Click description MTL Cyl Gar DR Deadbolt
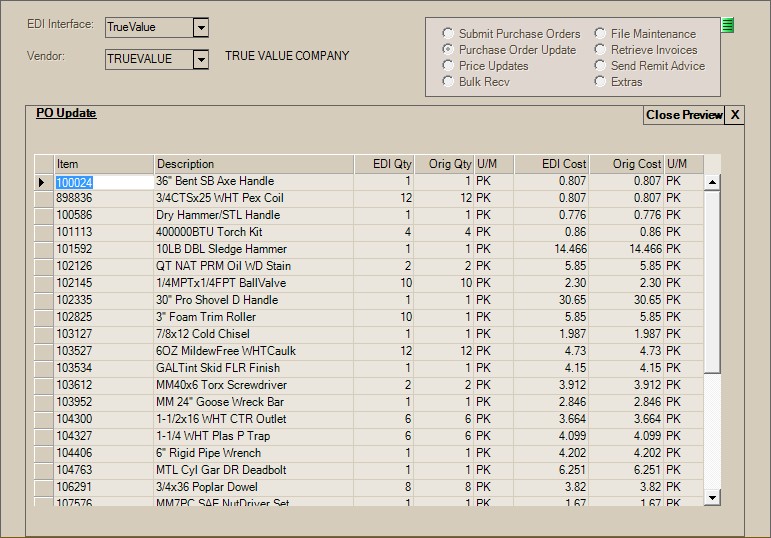The width and height of the screenshot is (771, 538). (221, 470)
